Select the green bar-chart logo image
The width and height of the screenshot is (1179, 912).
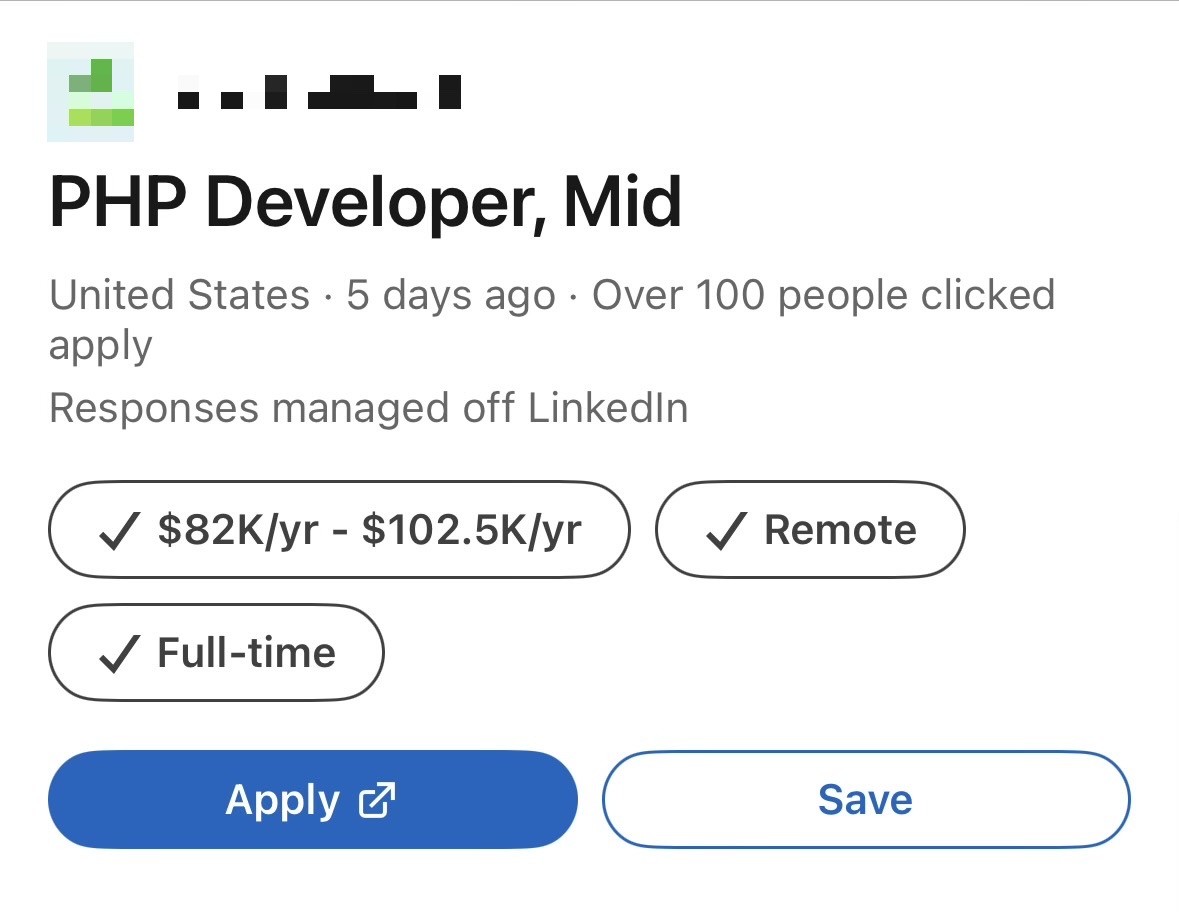click(91, 90)
